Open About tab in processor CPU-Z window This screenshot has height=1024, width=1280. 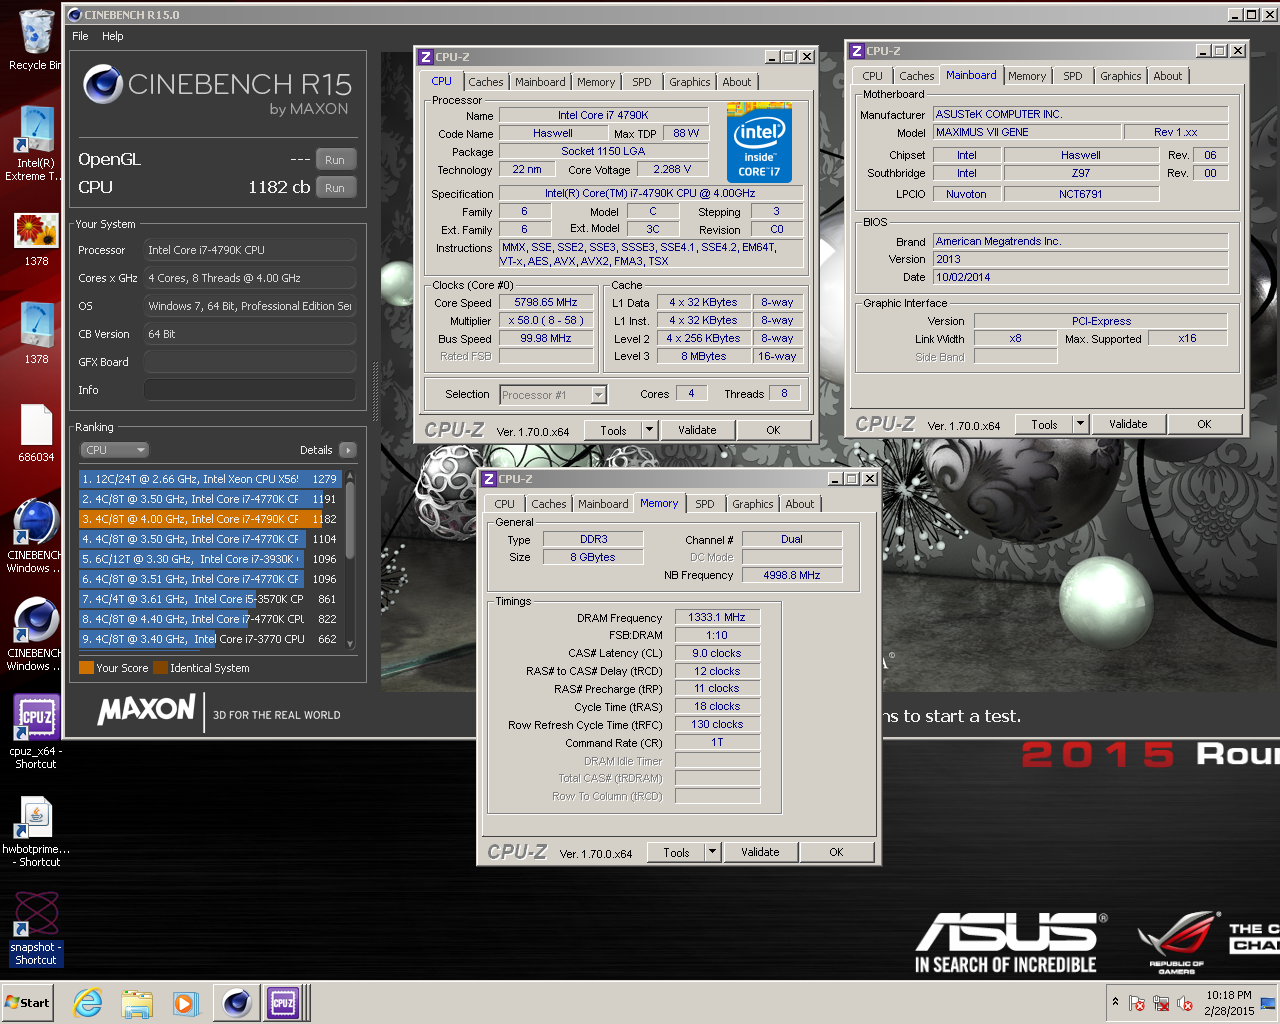(737, 82)
